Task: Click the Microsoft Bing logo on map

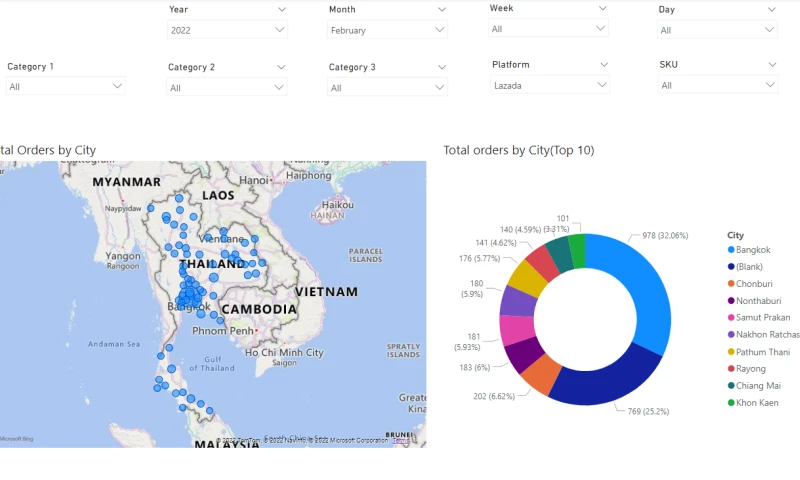Action: click(16, 439)
